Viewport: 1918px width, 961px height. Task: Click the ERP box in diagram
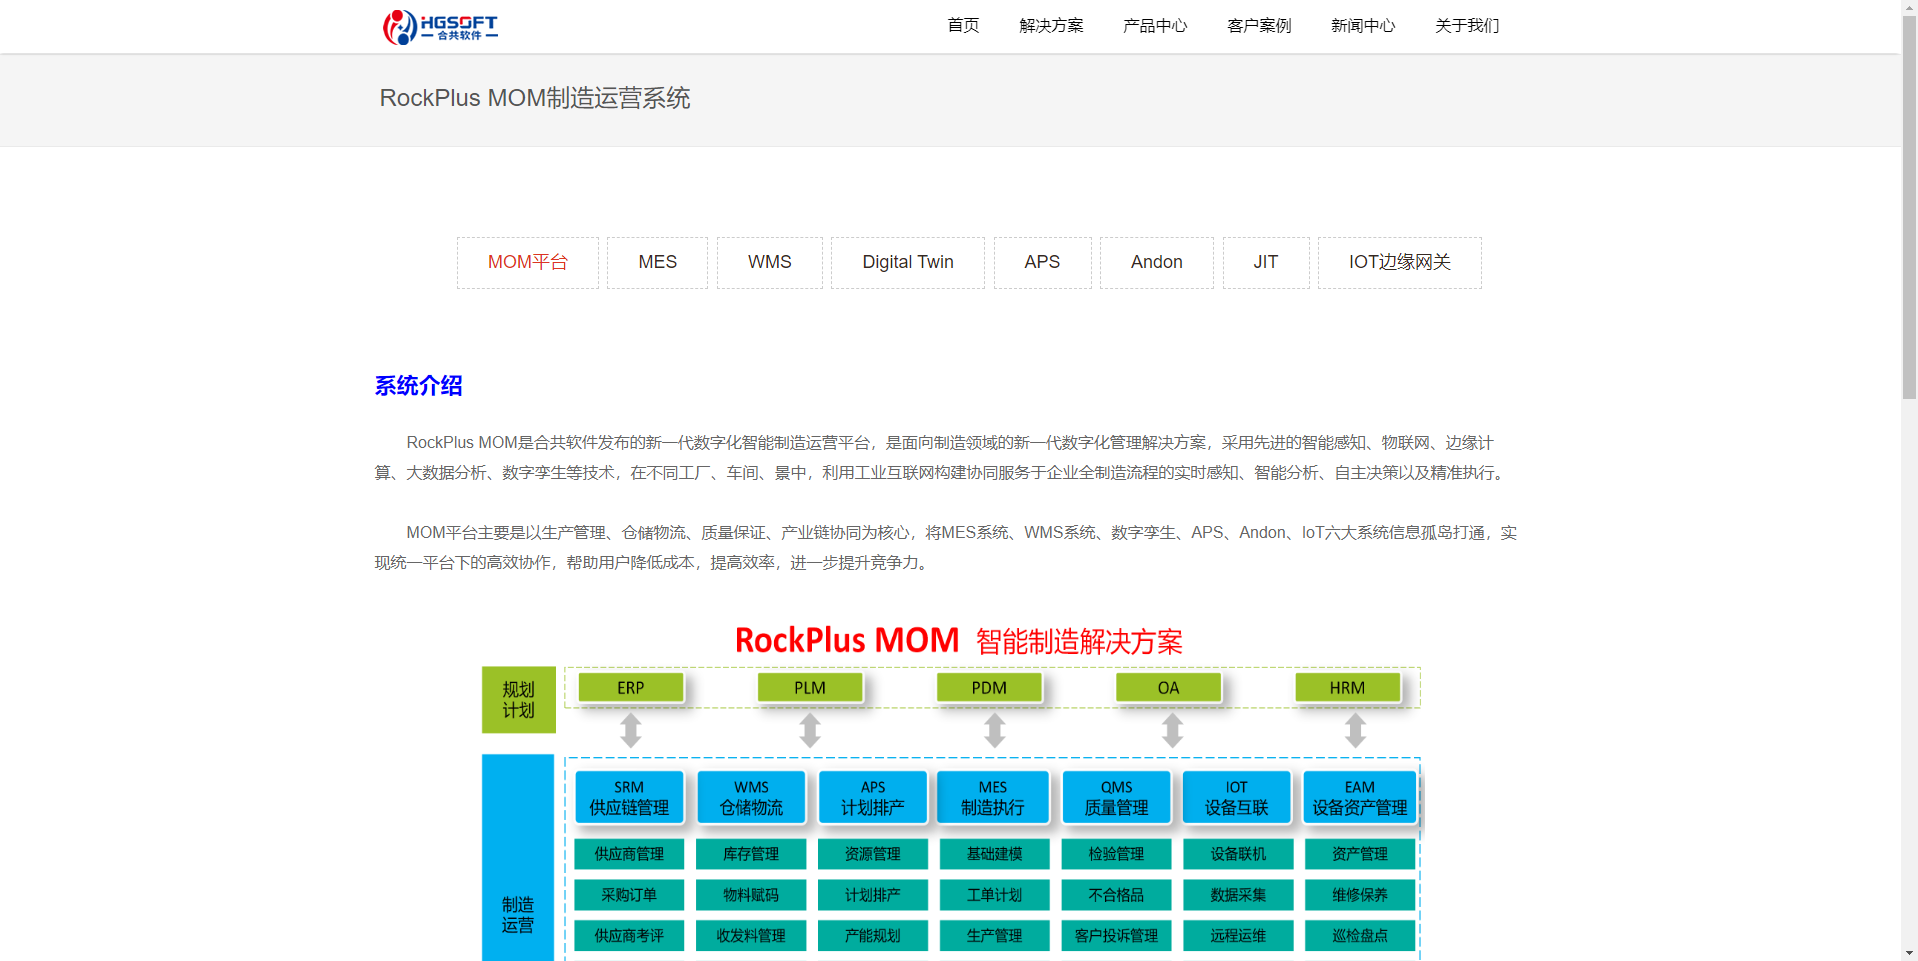coord(631,688)
